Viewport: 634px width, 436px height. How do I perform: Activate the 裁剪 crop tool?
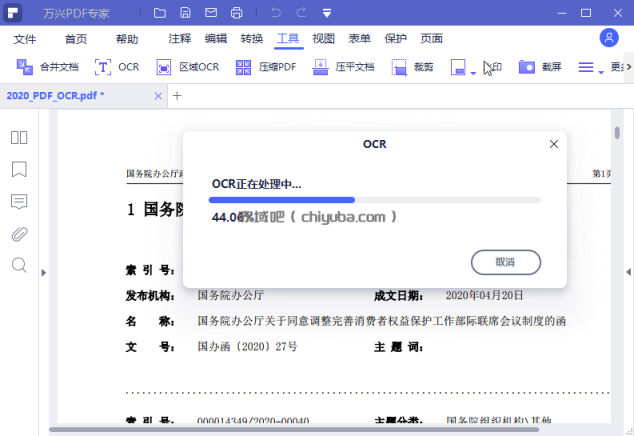pyautogui.click(x=412, y=67)
